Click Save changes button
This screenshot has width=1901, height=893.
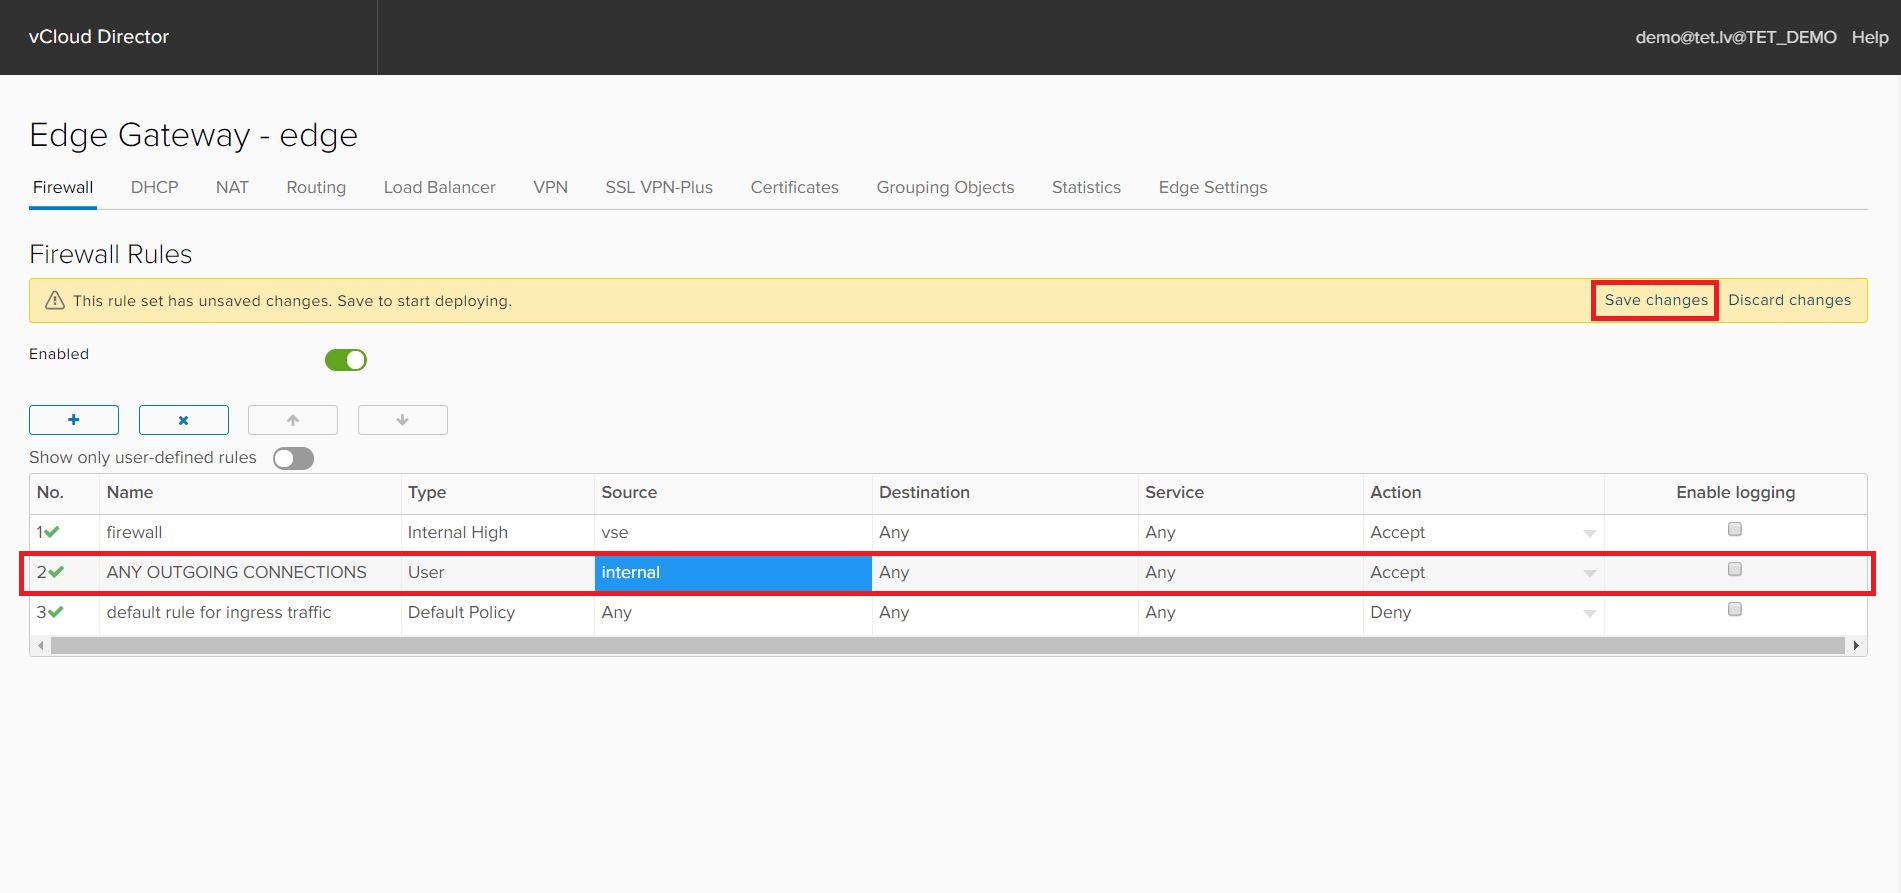coord(1656,300)
